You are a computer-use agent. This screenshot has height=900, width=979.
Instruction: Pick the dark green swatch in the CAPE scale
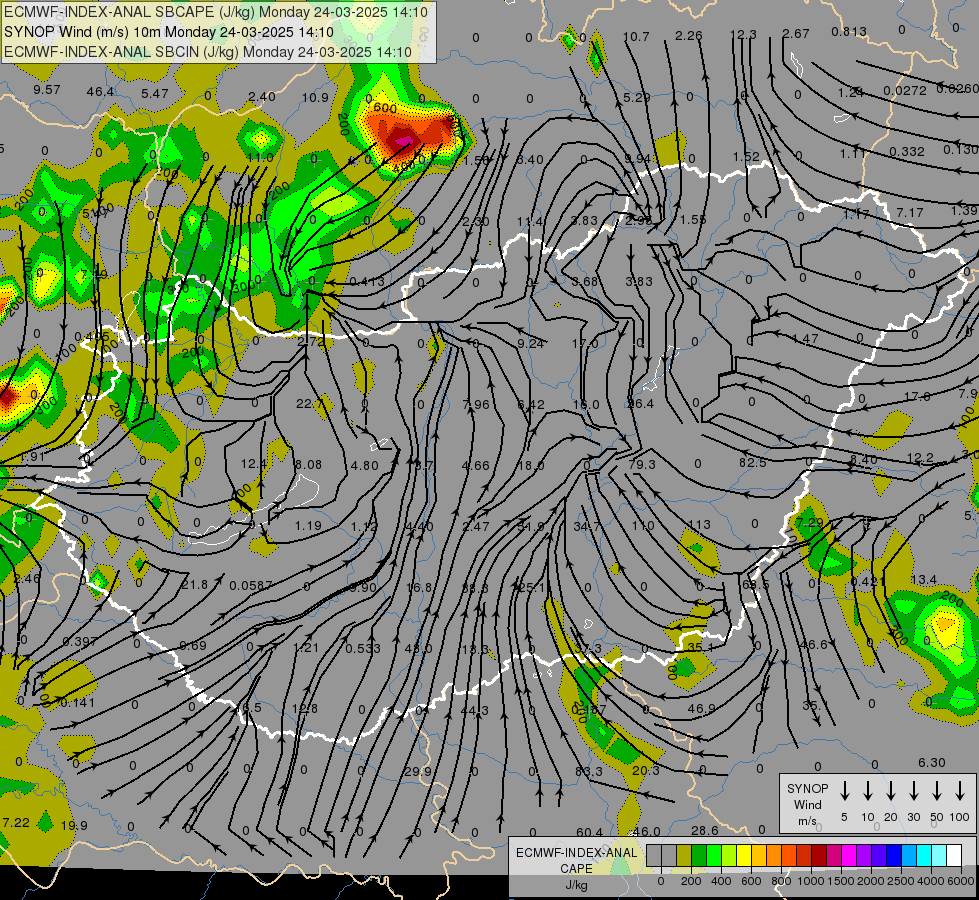(x=699, y=855)
